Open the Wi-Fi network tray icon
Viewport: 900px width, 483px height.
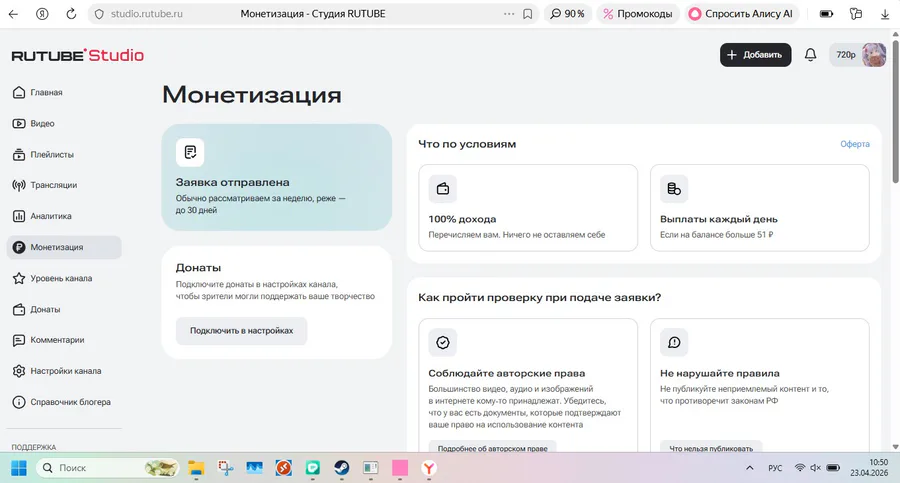[800, 468]
